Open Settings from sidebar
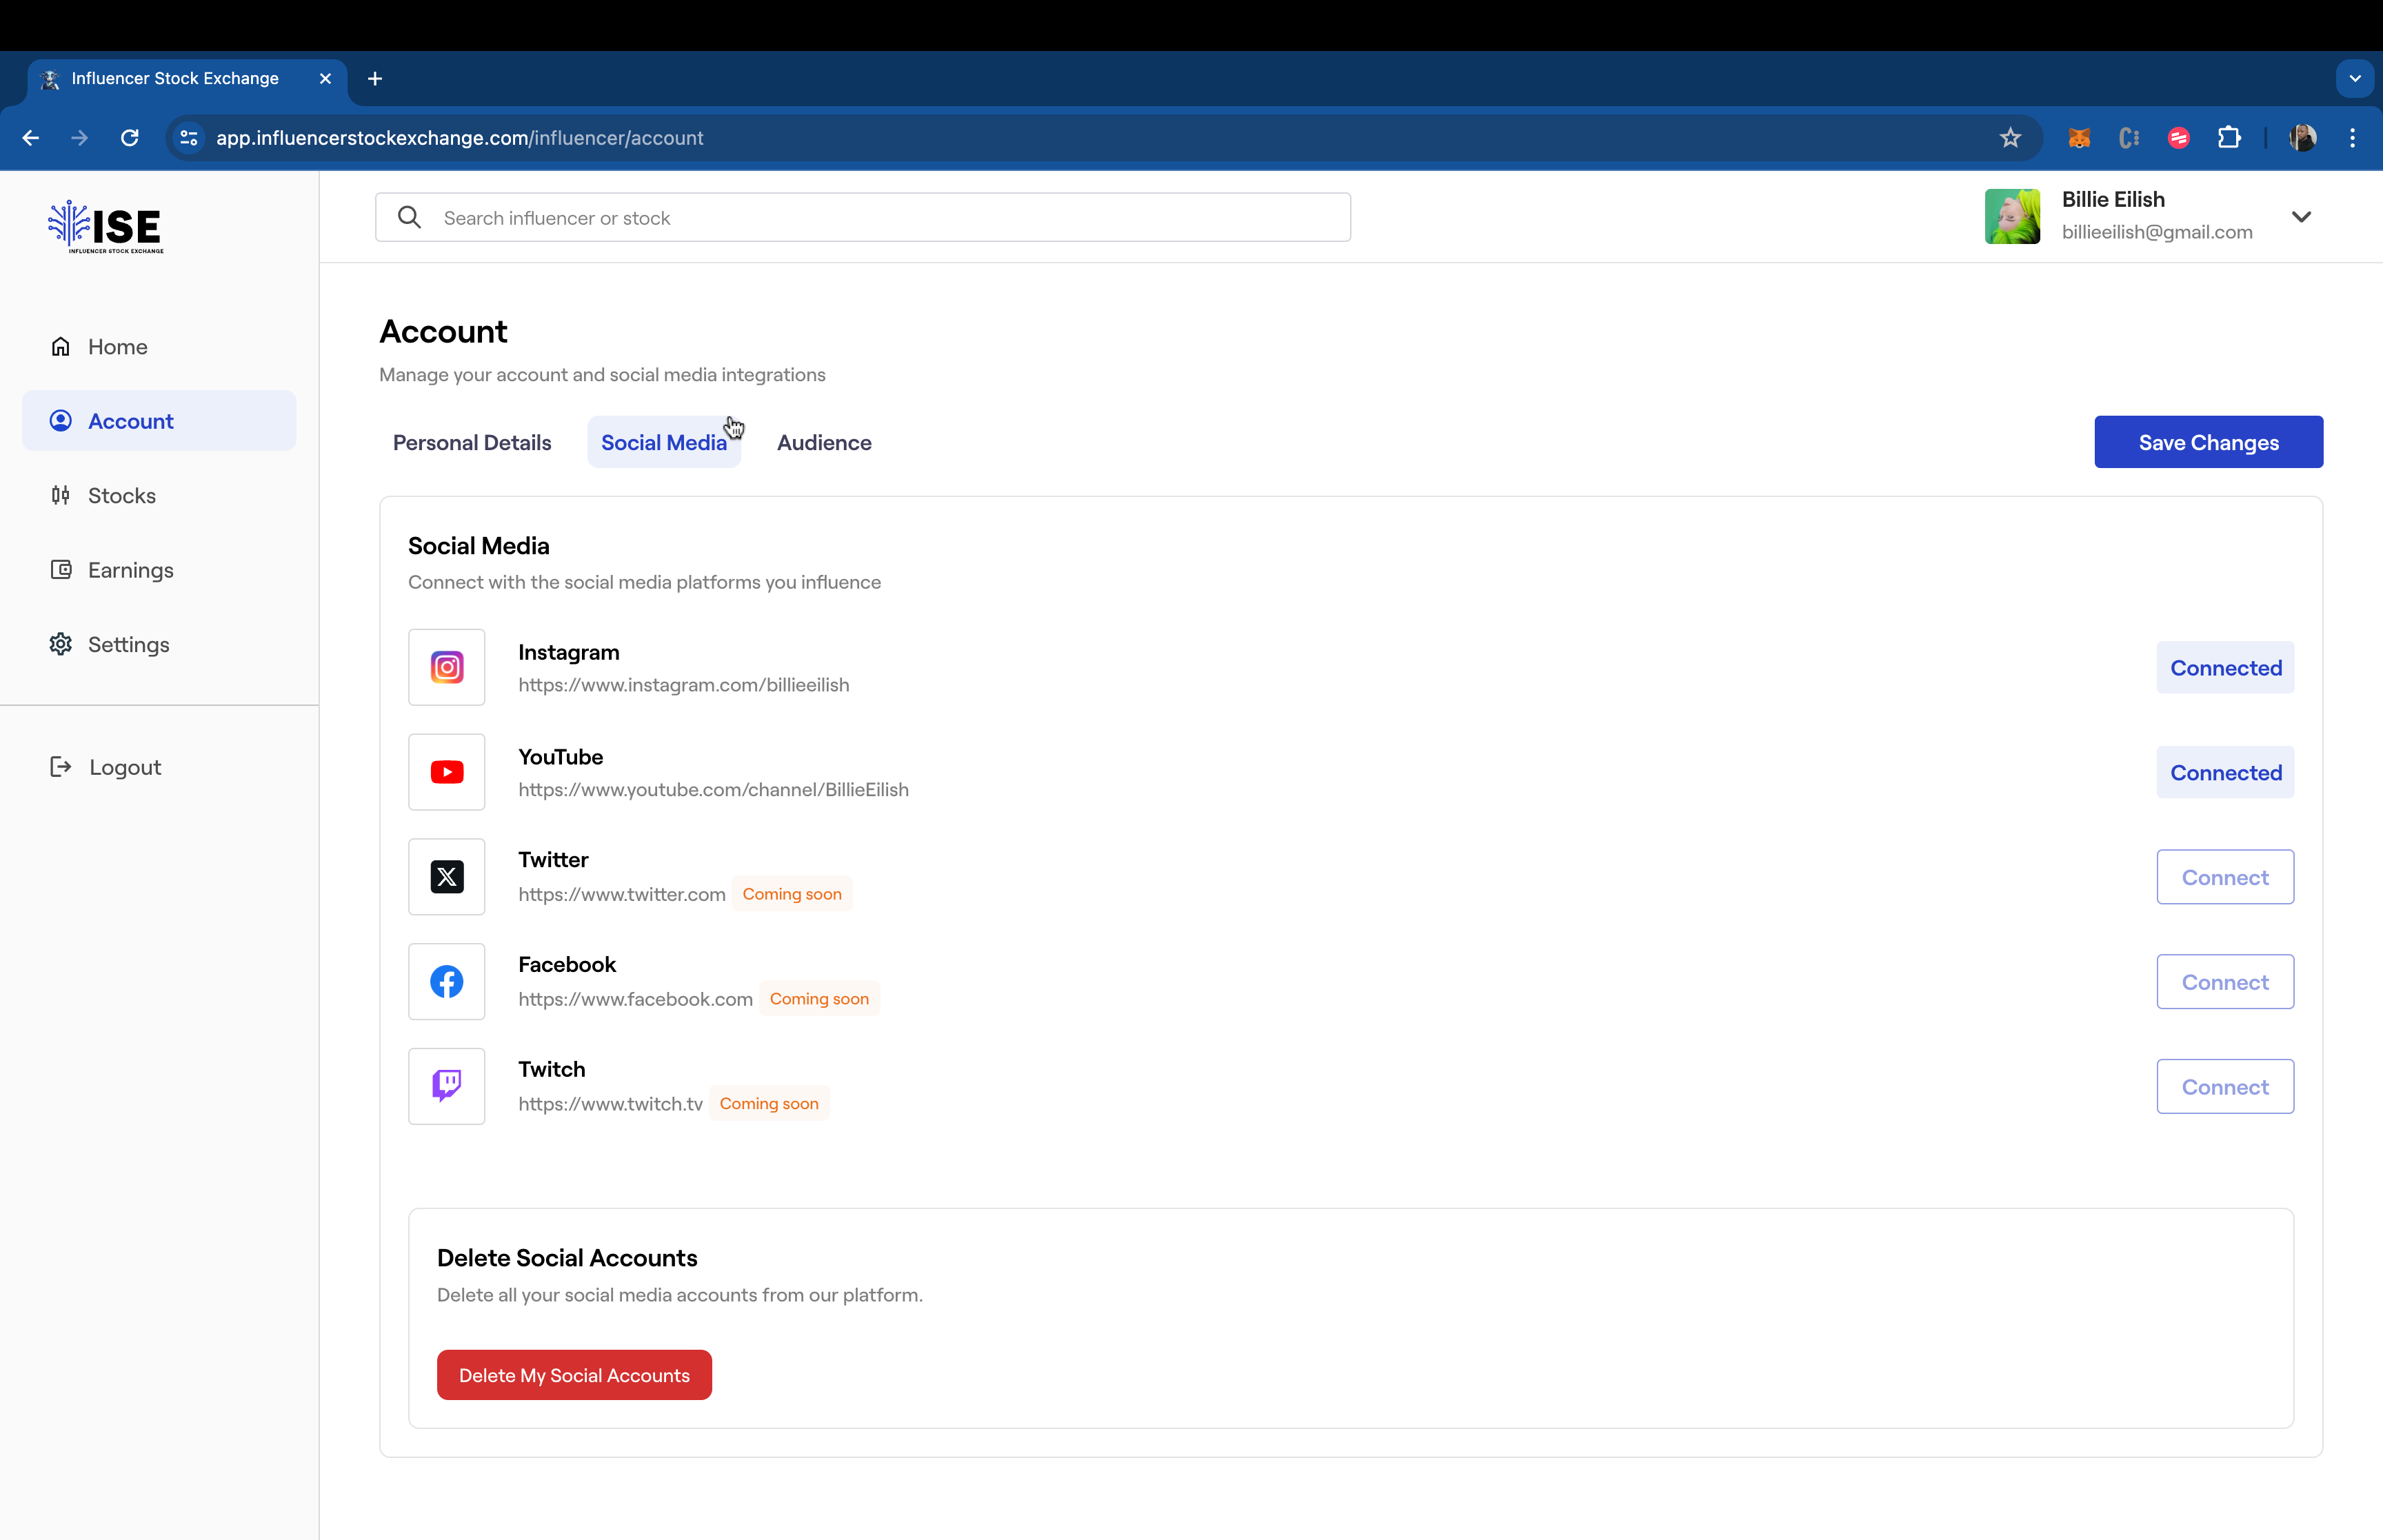 pos(159,644)
